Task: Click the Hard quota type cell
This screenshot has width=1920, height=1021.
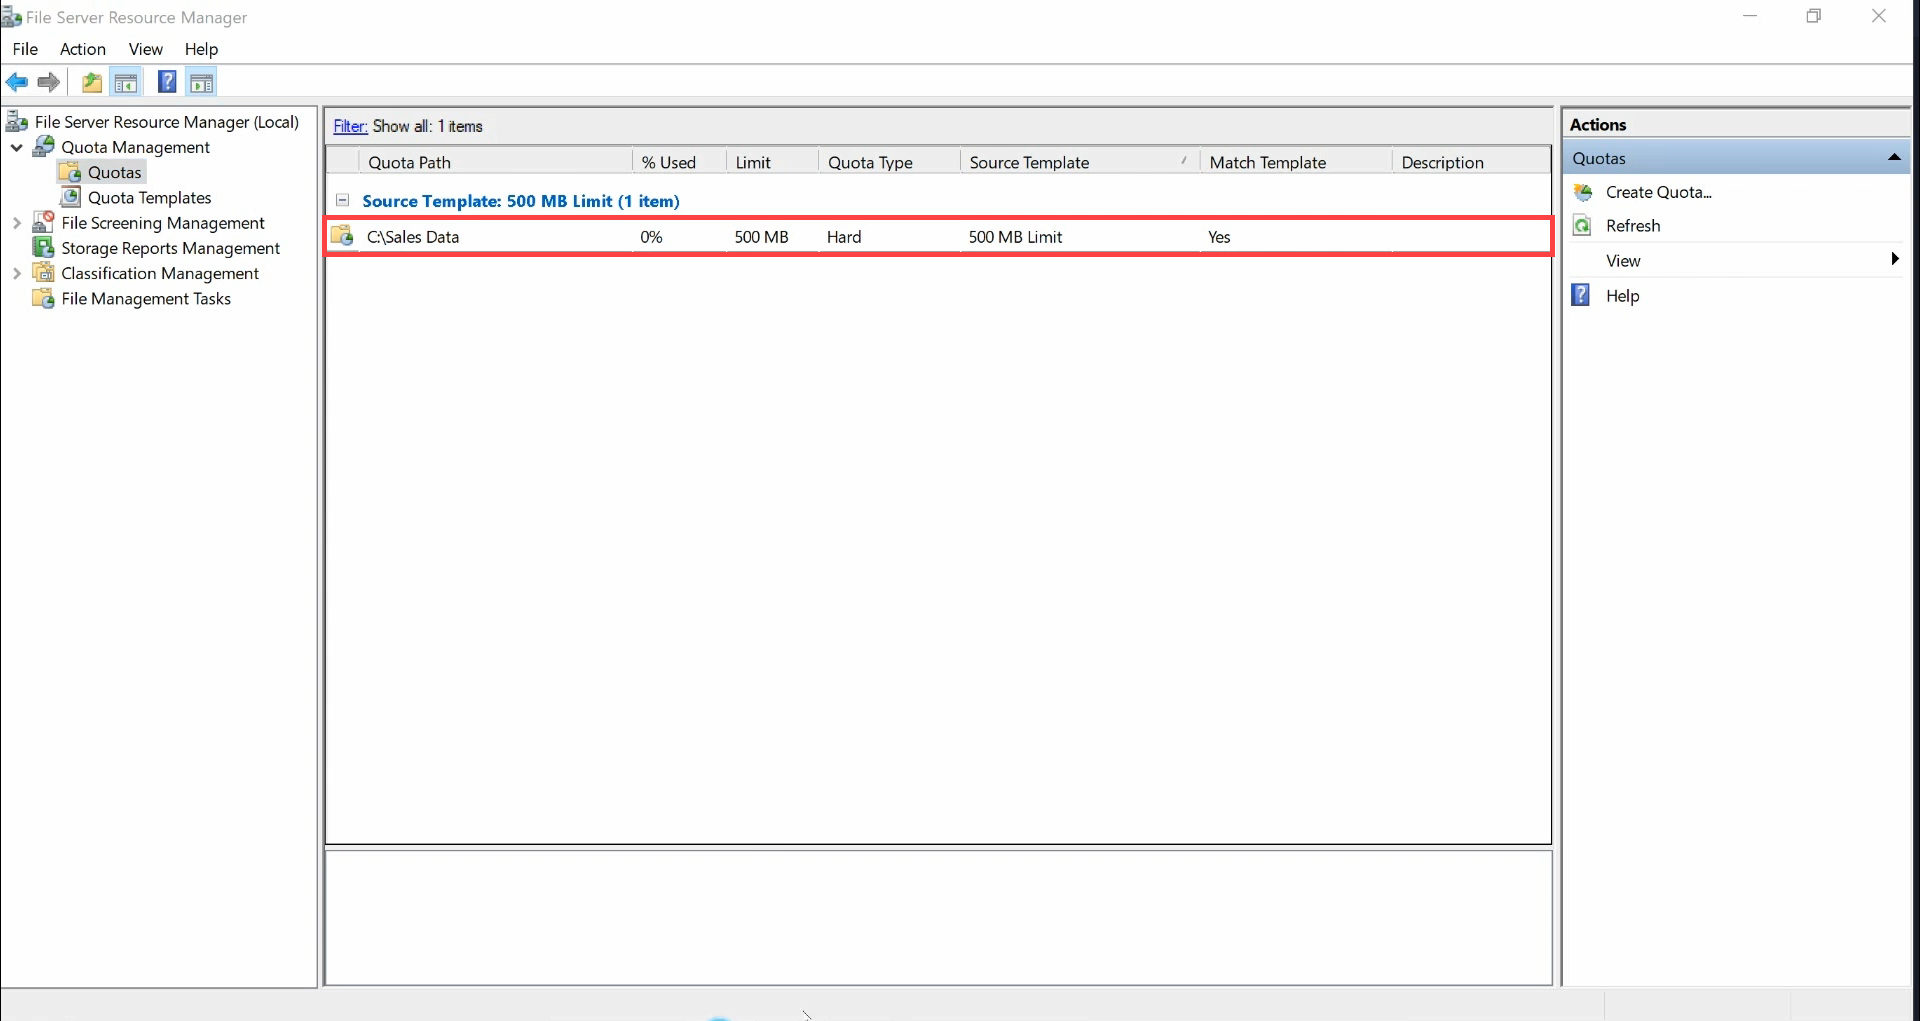Action: point(844,237)
